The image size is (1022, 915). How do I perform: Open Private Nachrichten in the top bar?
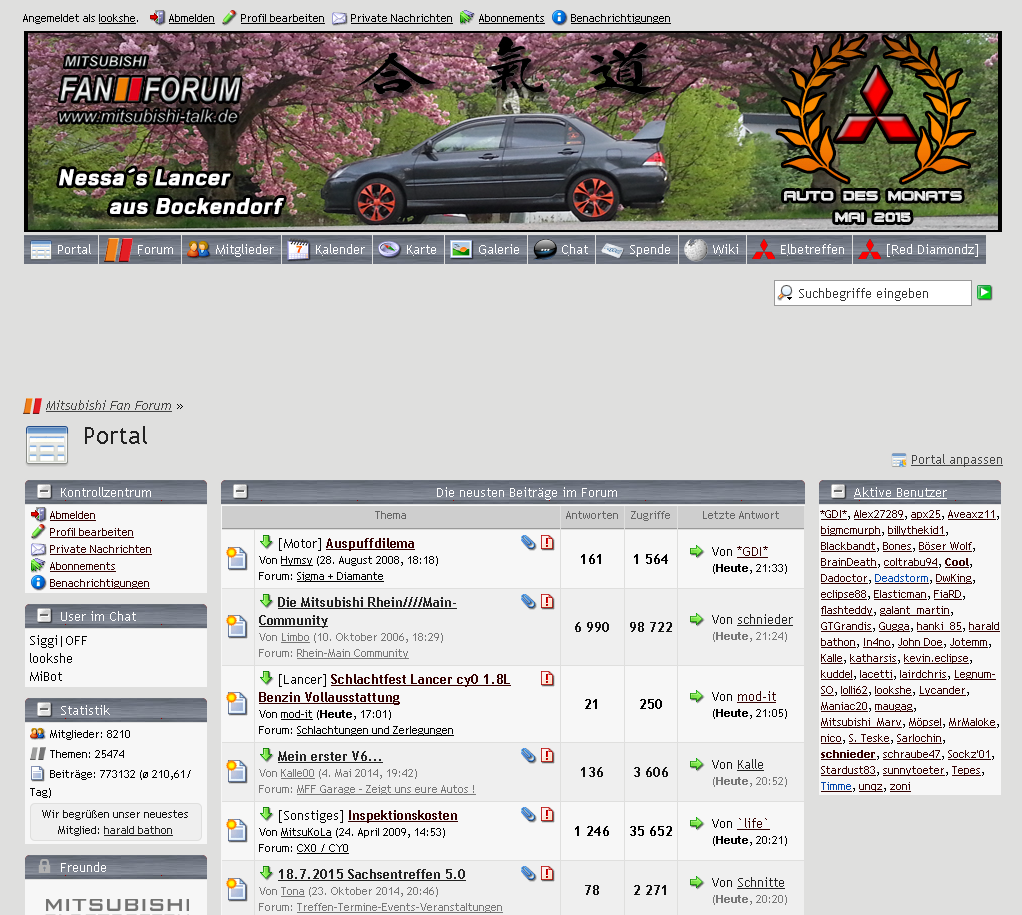[x=400, y=18]
